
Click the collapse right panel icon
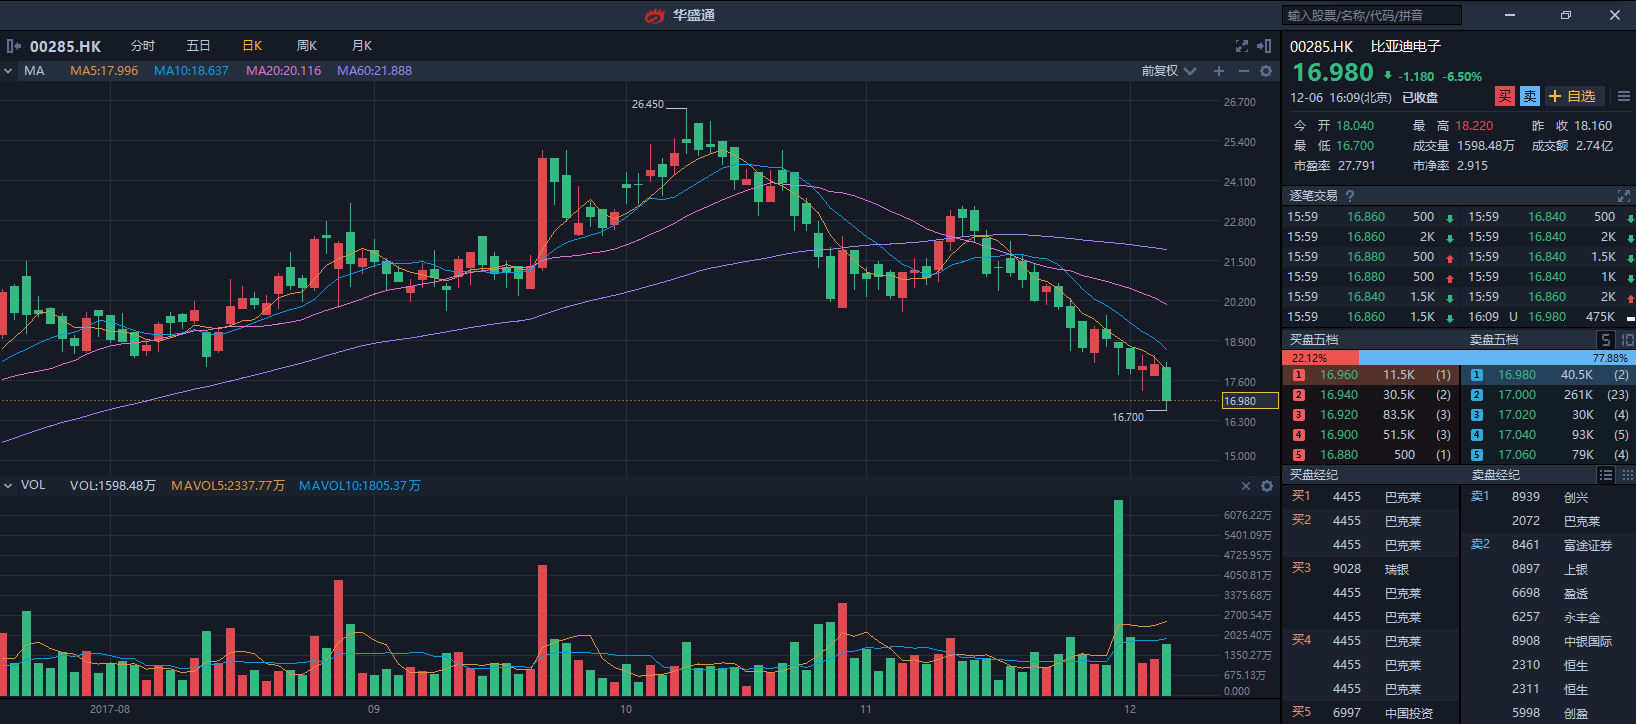pos(1264,46)
